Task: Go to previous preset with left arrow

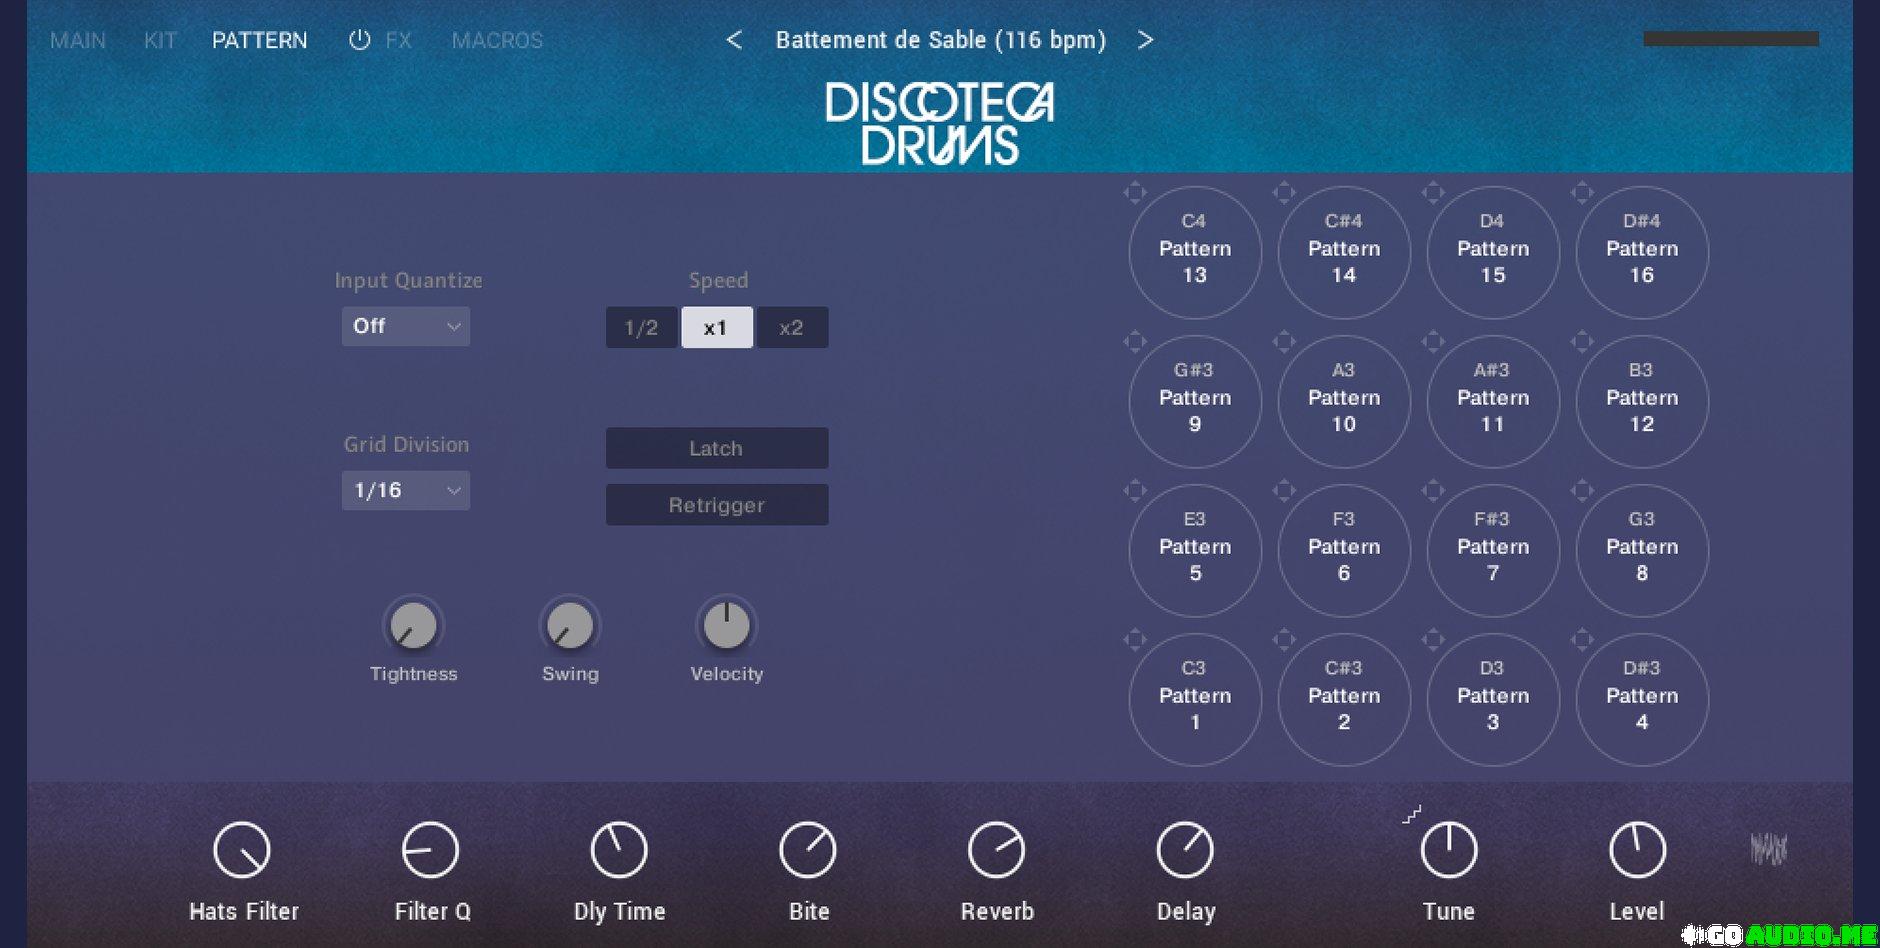Action: (734, 40)
